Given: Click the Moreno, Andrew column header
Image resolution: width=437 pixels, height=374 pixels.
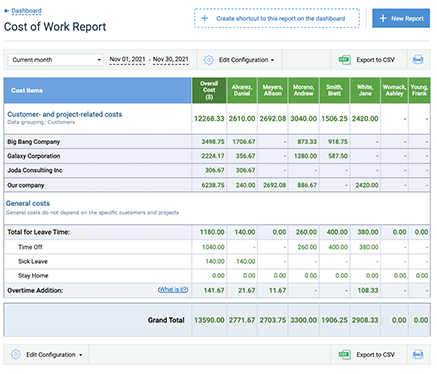Looking at the screenshot, I should point(303,90).
